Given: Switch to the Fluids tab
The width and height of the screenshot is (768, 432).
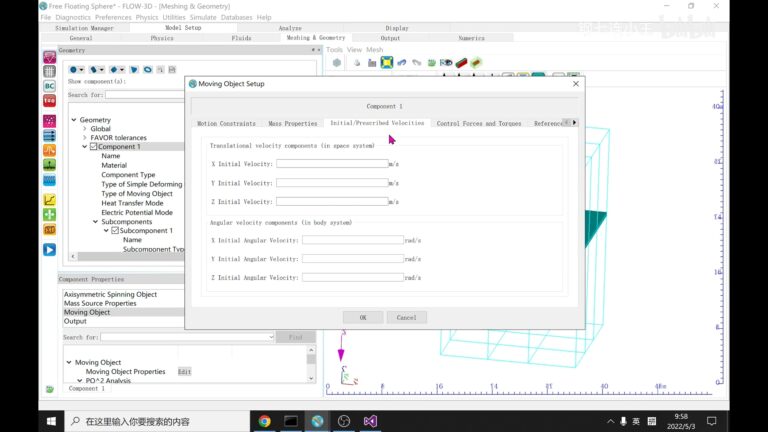Looking at the screenshot, I should 241,38.
